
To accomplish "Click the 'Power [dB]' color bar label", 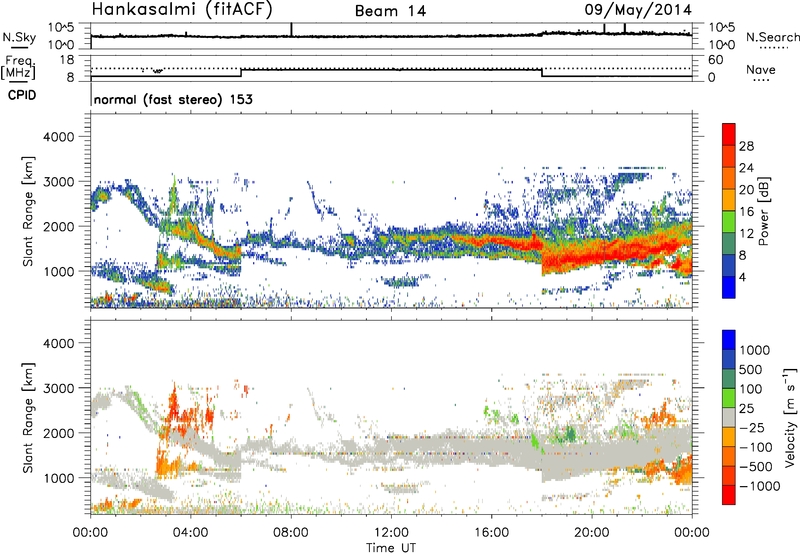I will point(764,211).
